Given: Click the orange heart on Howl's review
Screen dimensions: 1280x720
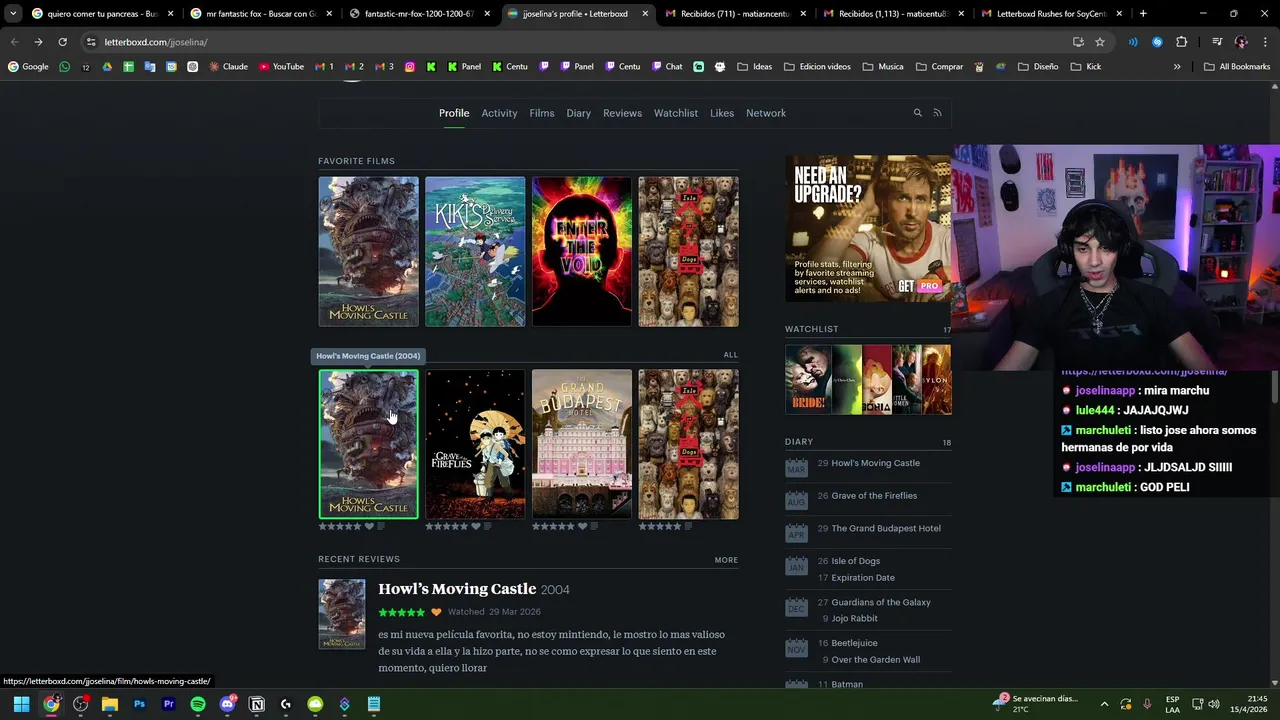Looking at the screenshot, I should point(436,612).
